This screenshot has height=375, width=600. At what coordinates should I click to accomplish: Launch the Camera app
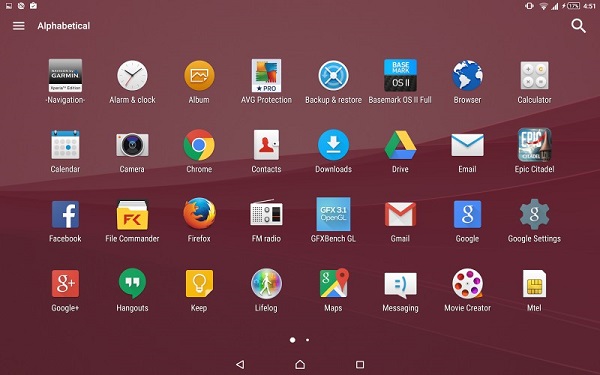point(132,145)
